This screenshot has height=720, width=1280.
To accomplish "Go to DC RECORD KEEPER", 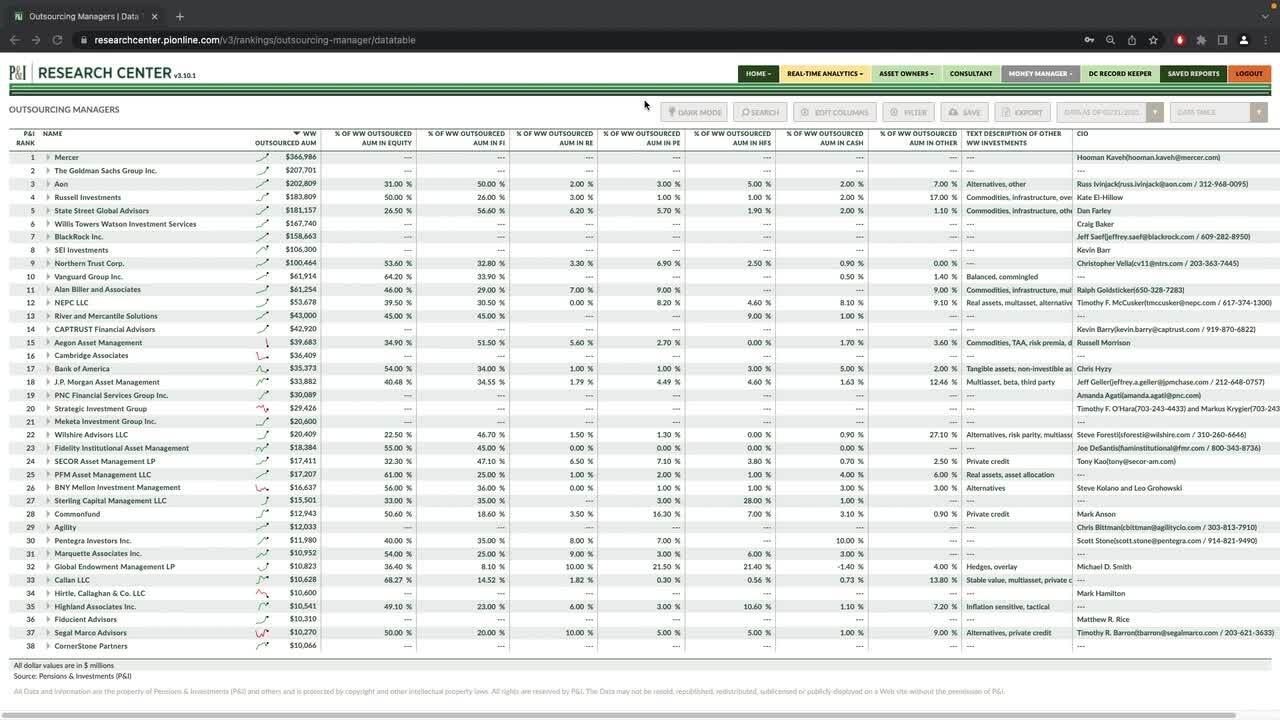I will tap(1120, 73).
